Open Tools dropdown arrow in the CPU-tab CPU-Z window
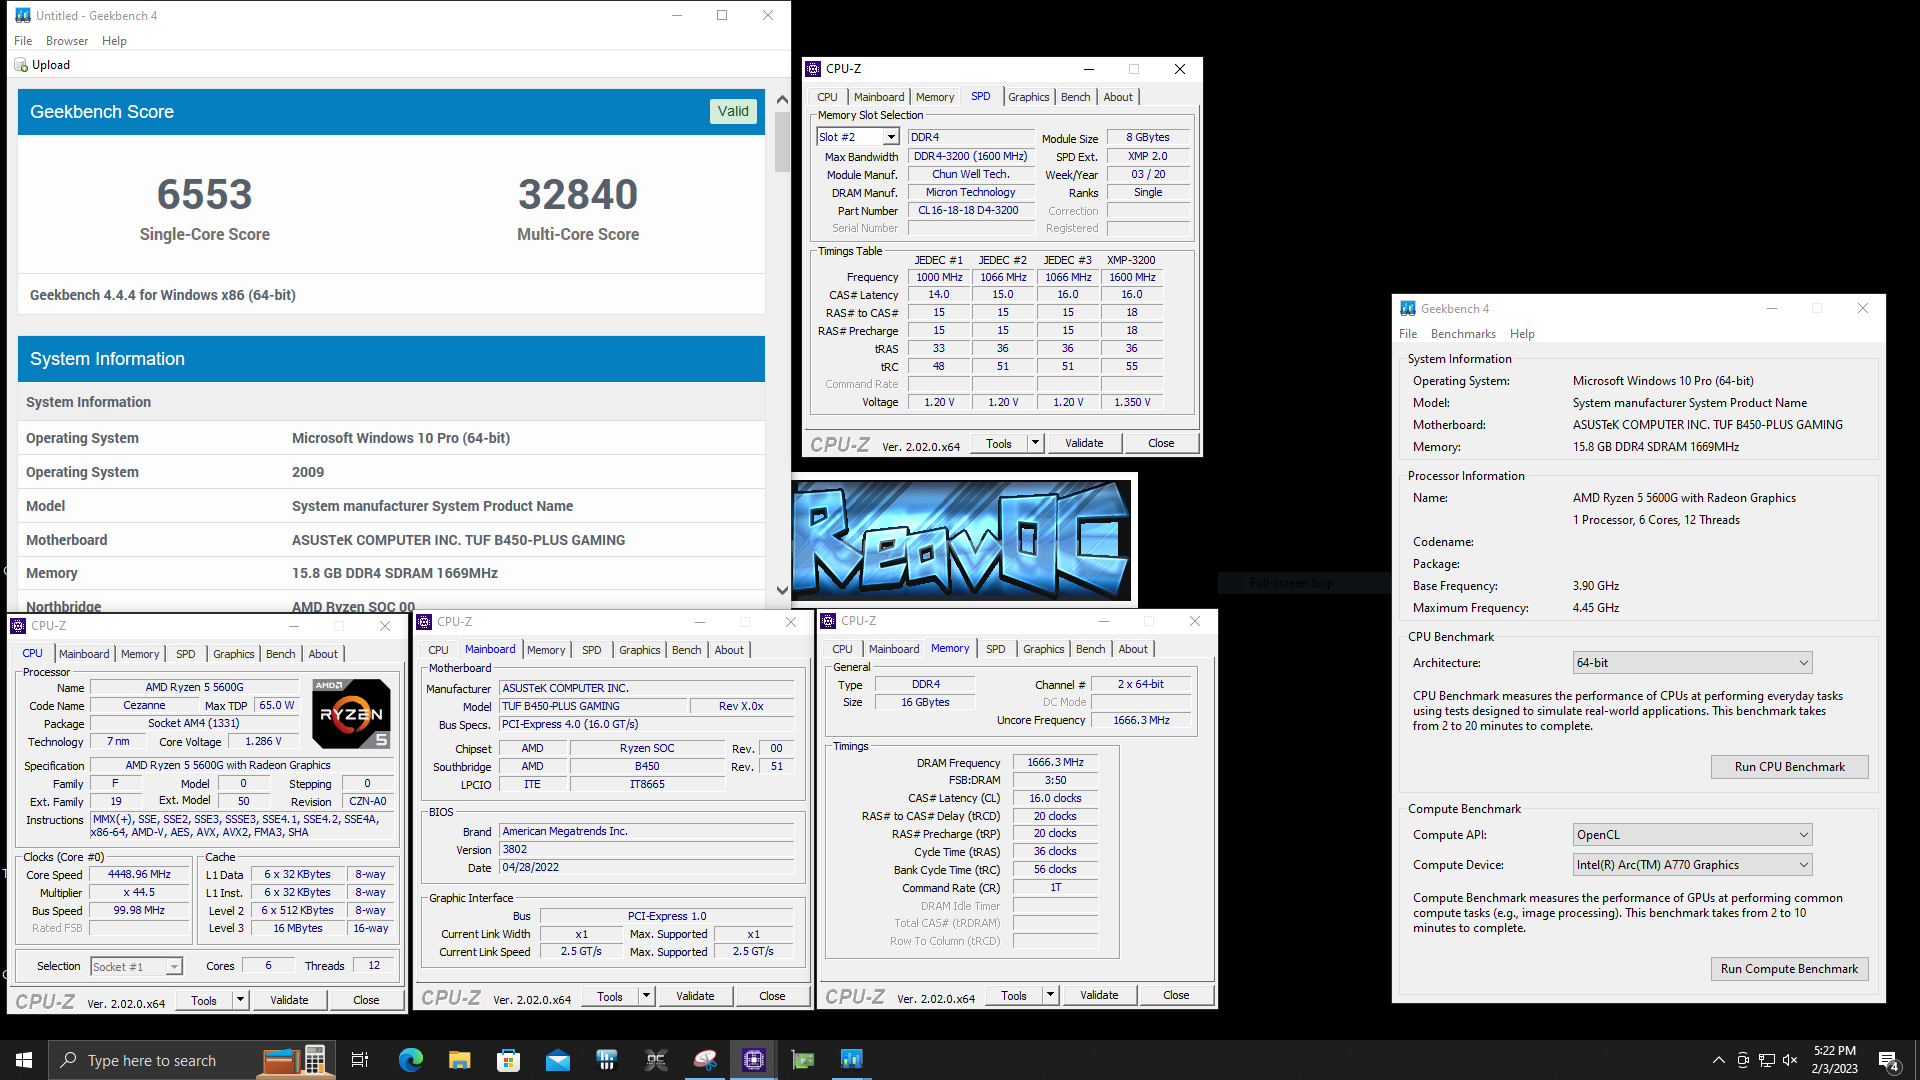The width and height of the screenshot is (1920, 1080). coord(240,1000)
